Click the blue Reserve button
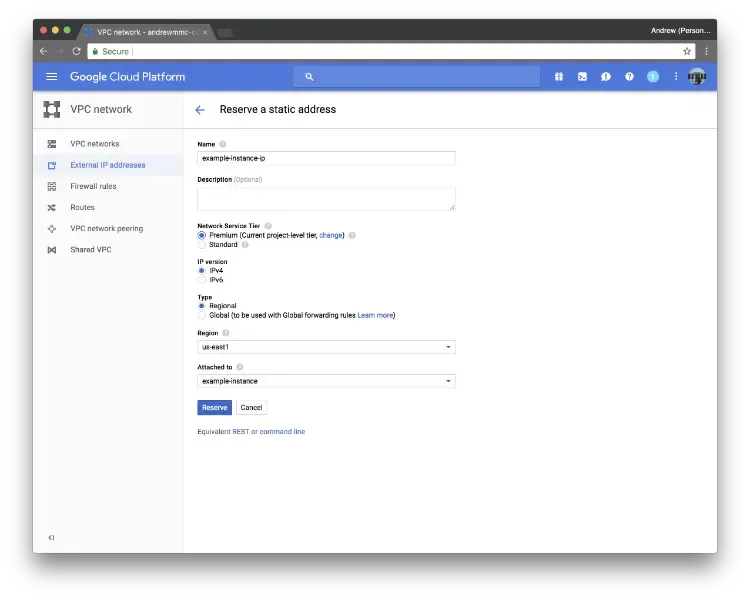The width and height of the screenshot is (750, 600). click(x=214, y=407)
